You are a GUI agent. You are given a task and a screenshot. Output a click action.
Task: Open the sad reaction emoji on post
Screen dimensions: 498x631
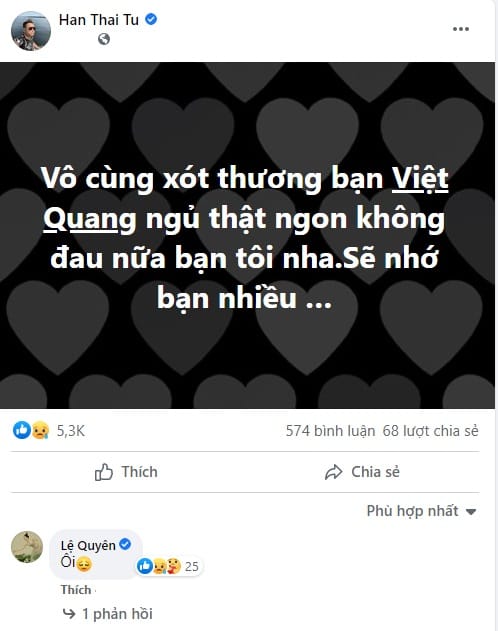[40, 430]
